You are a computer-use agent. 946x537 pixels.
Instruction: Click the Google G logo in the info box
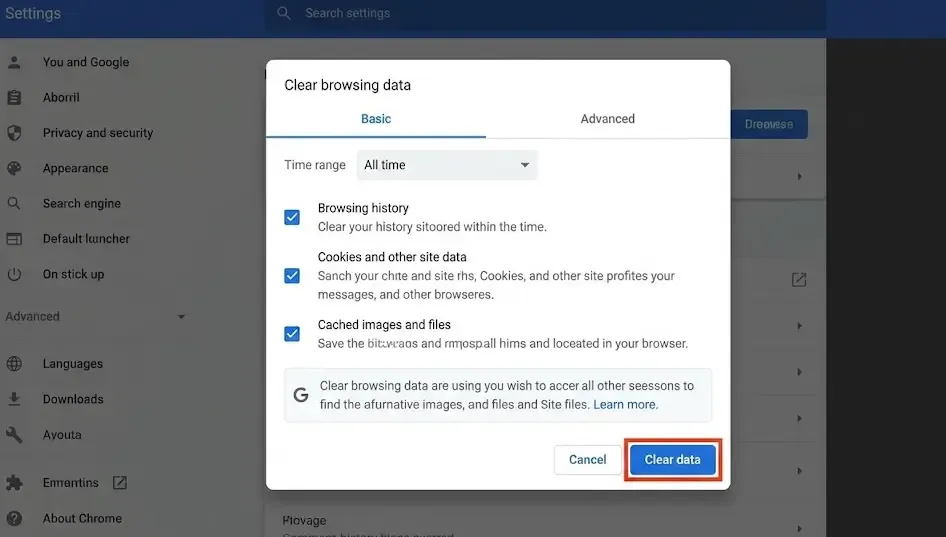coord(300,395)
